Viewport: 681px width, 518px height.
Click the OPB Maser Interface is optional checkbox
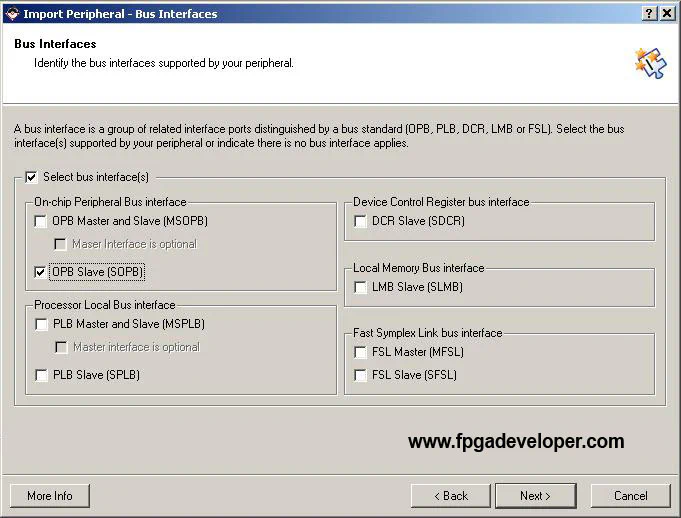61,244
